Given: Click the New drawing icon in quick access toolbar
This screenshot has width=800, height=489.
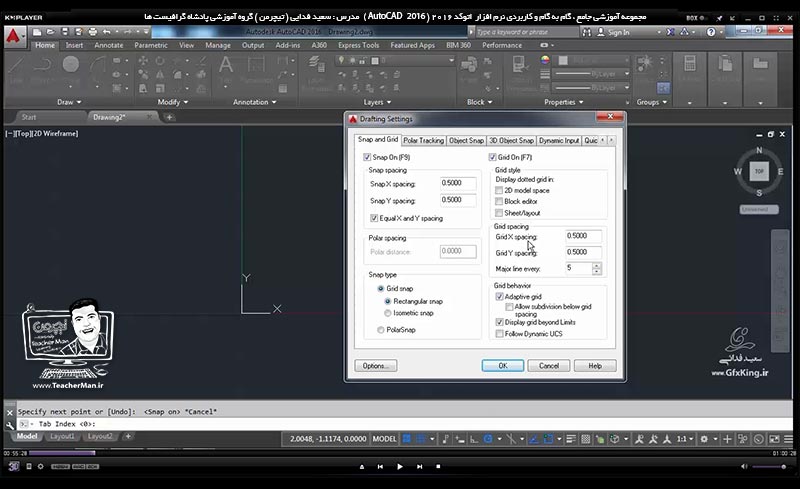Looking at the screenshot, I should [37, 32].
